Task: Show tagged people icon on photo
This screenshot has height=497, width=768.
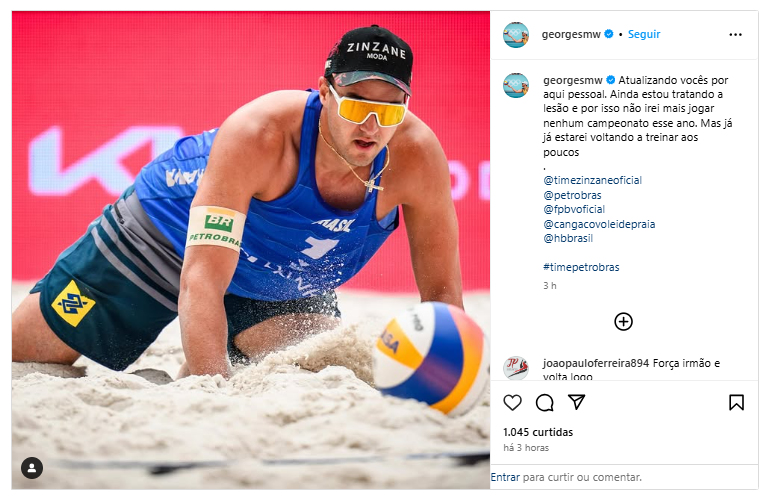Action: (32, 468)
